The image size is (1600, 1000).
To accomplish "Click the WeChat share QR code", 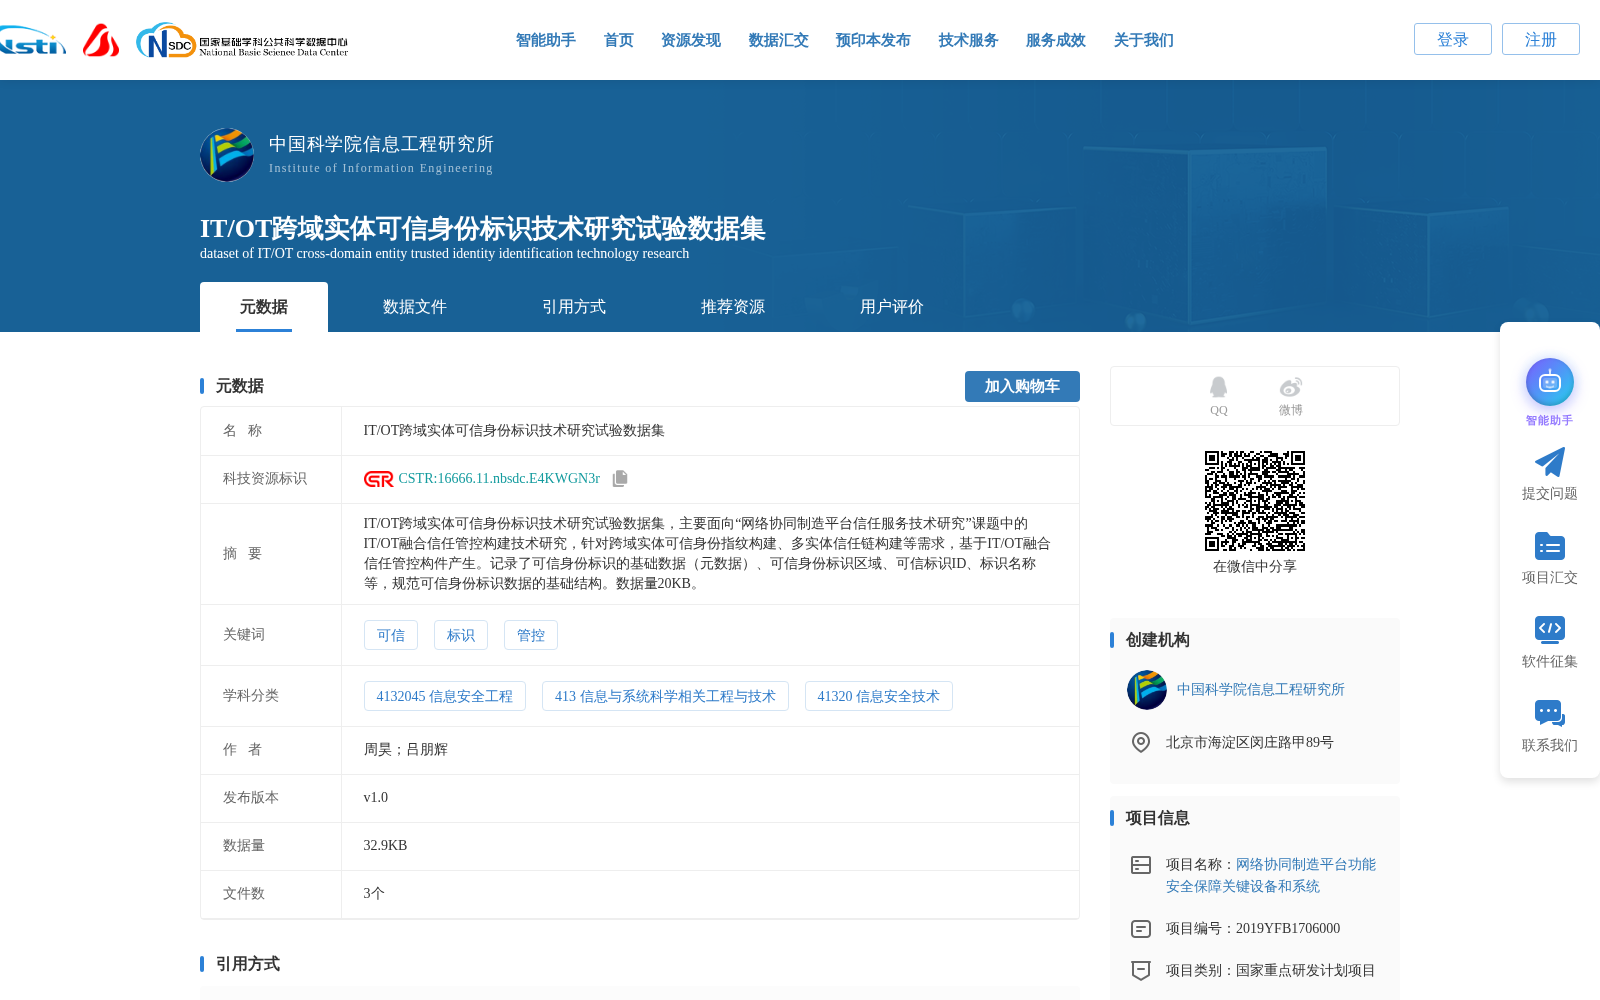I will coord(1254,501).
